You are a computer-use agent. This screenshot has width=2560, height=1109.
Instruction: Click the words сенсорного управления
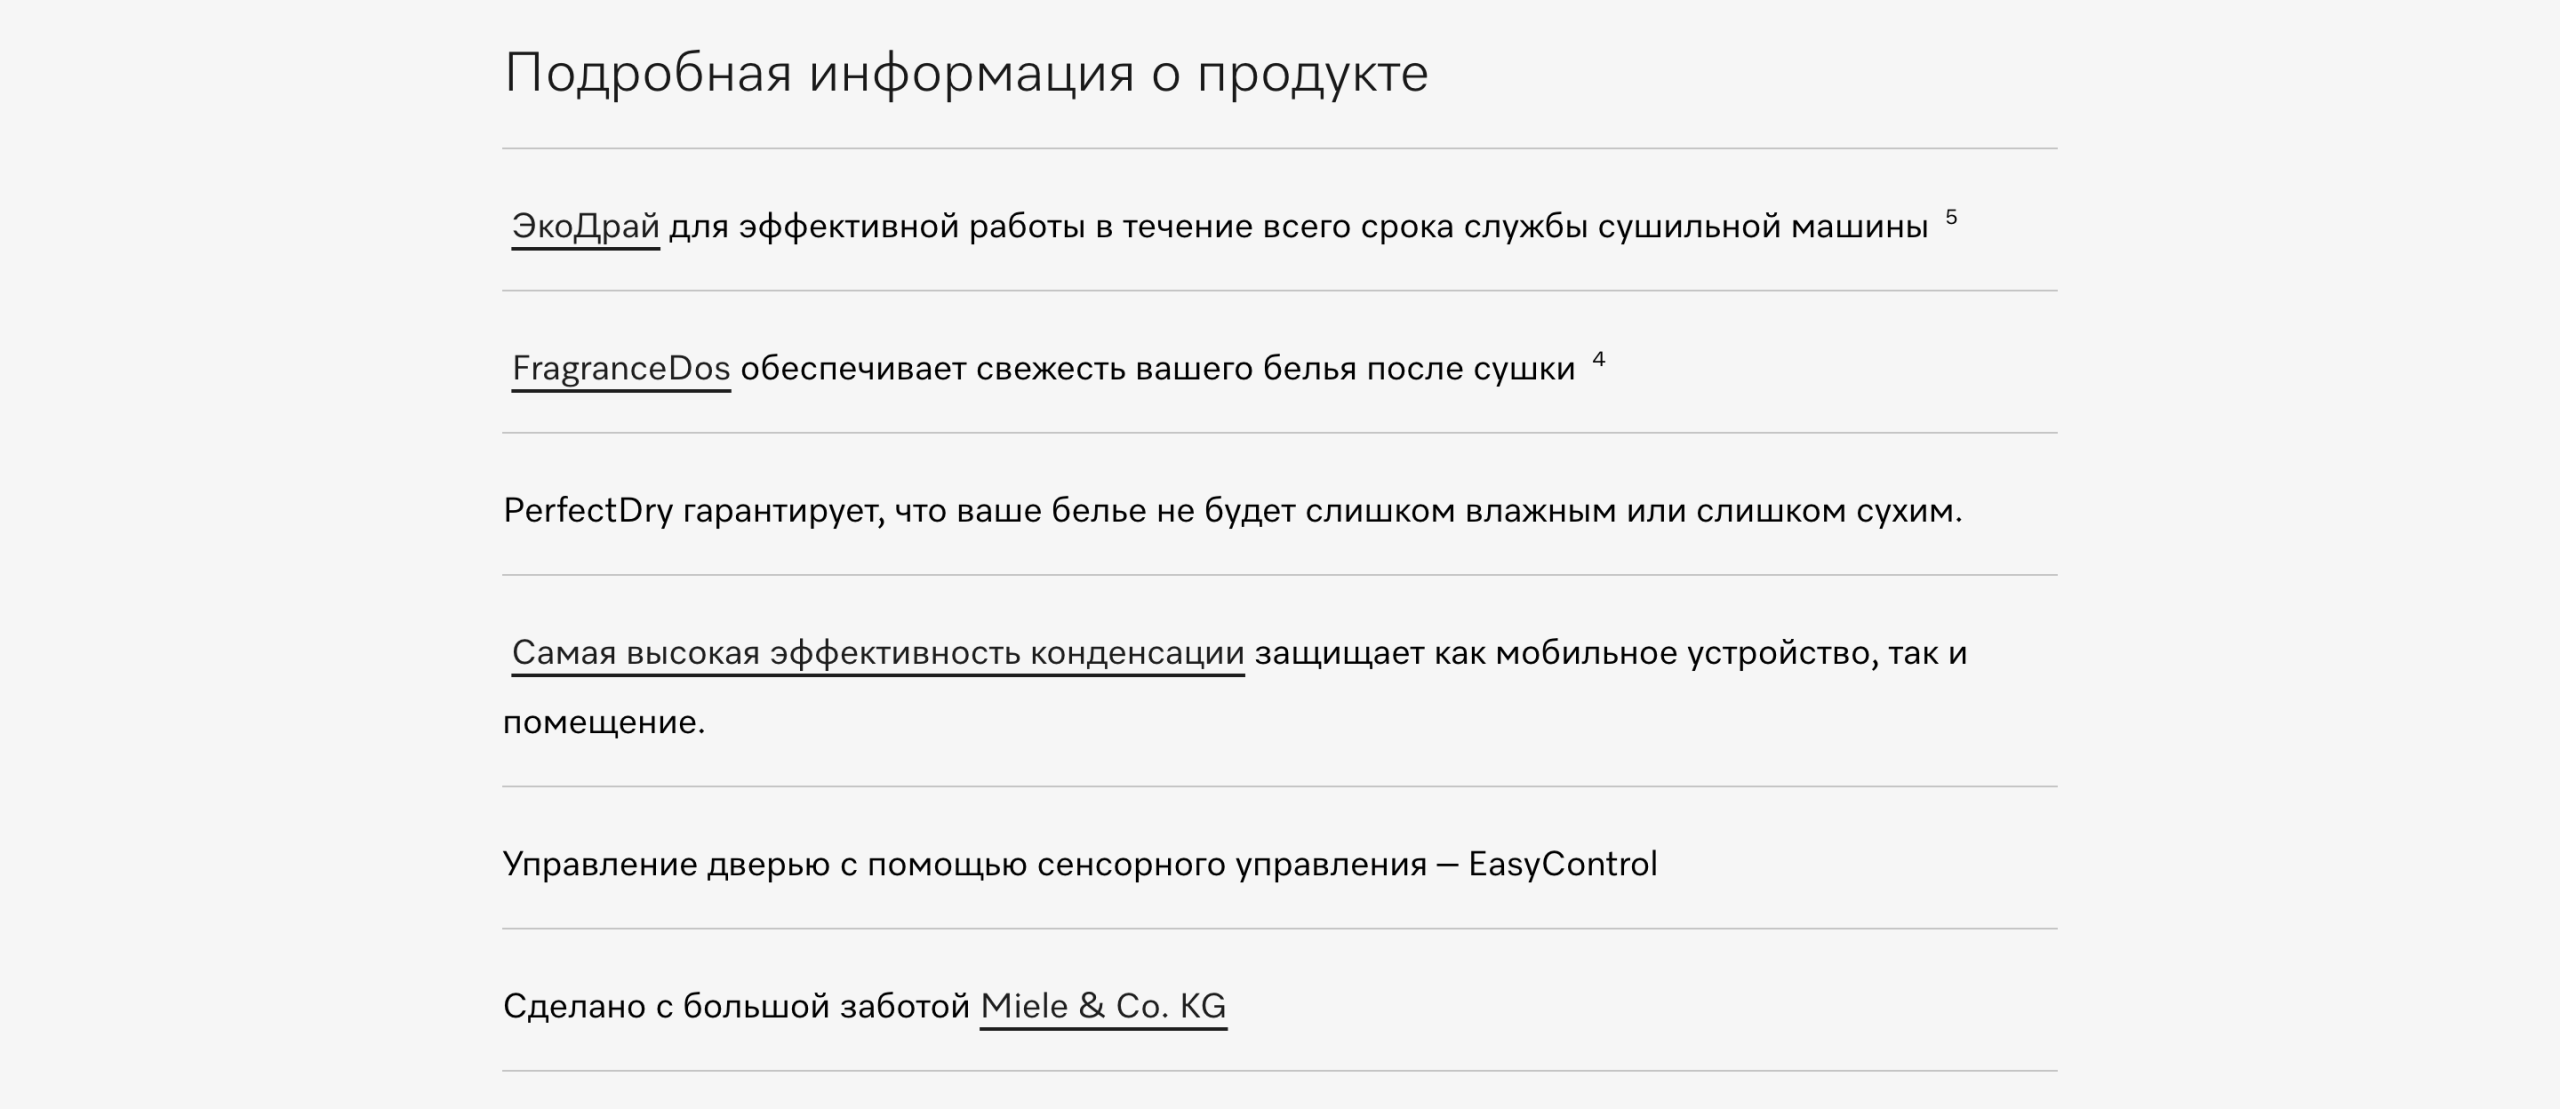(x=1232, y=864)
